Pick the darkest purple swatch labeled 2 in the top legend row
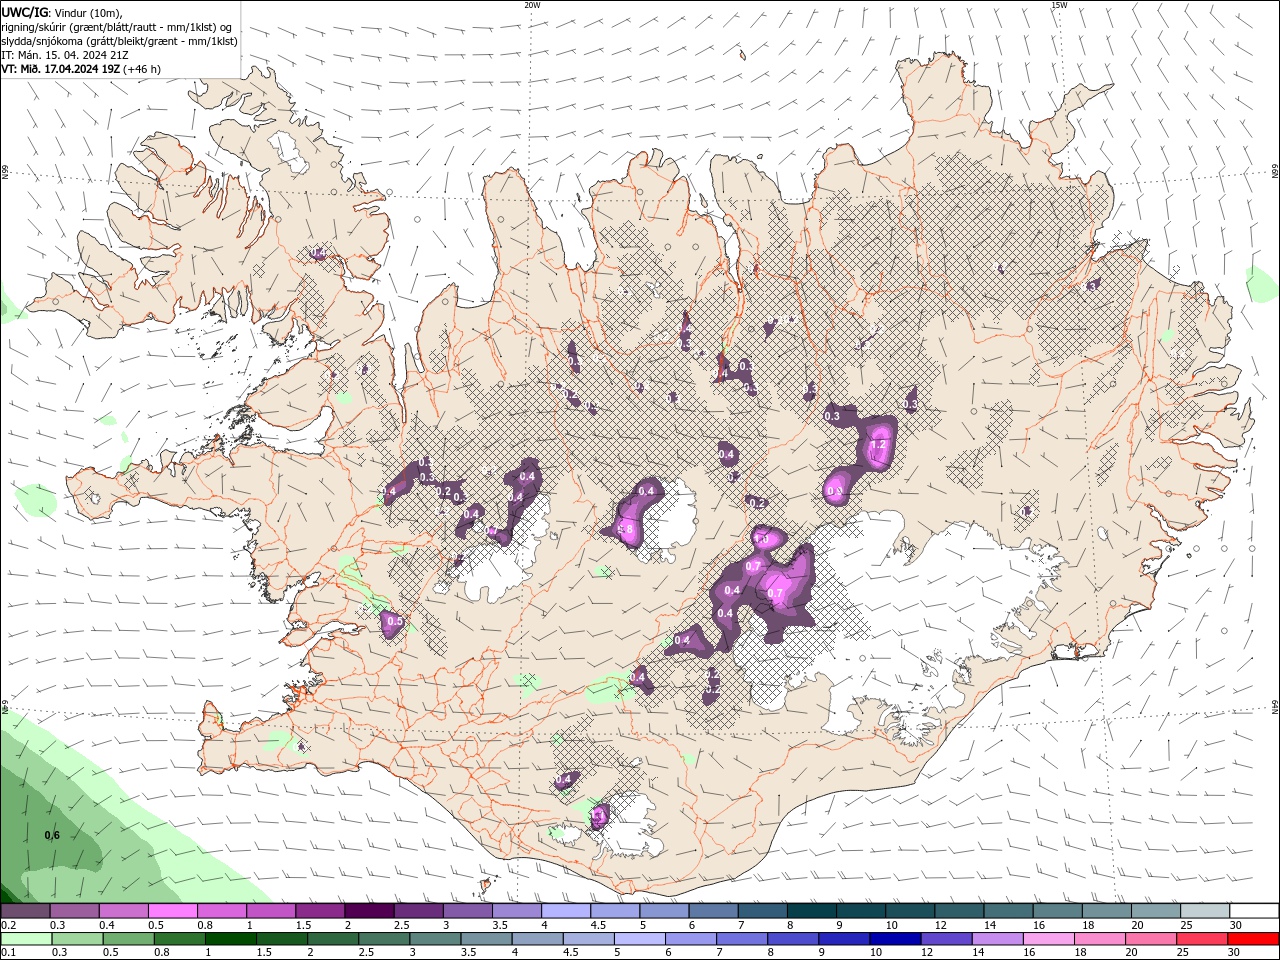 click(369, 911)
